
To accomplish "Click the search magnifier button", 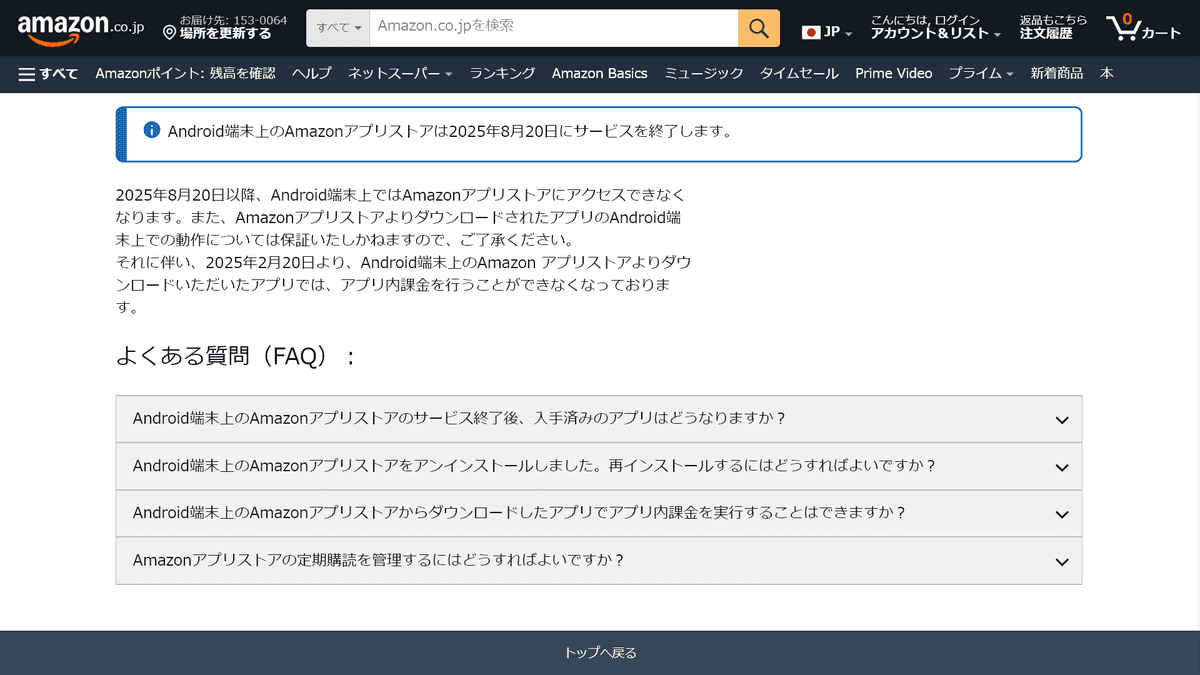I will coord(759,27).
